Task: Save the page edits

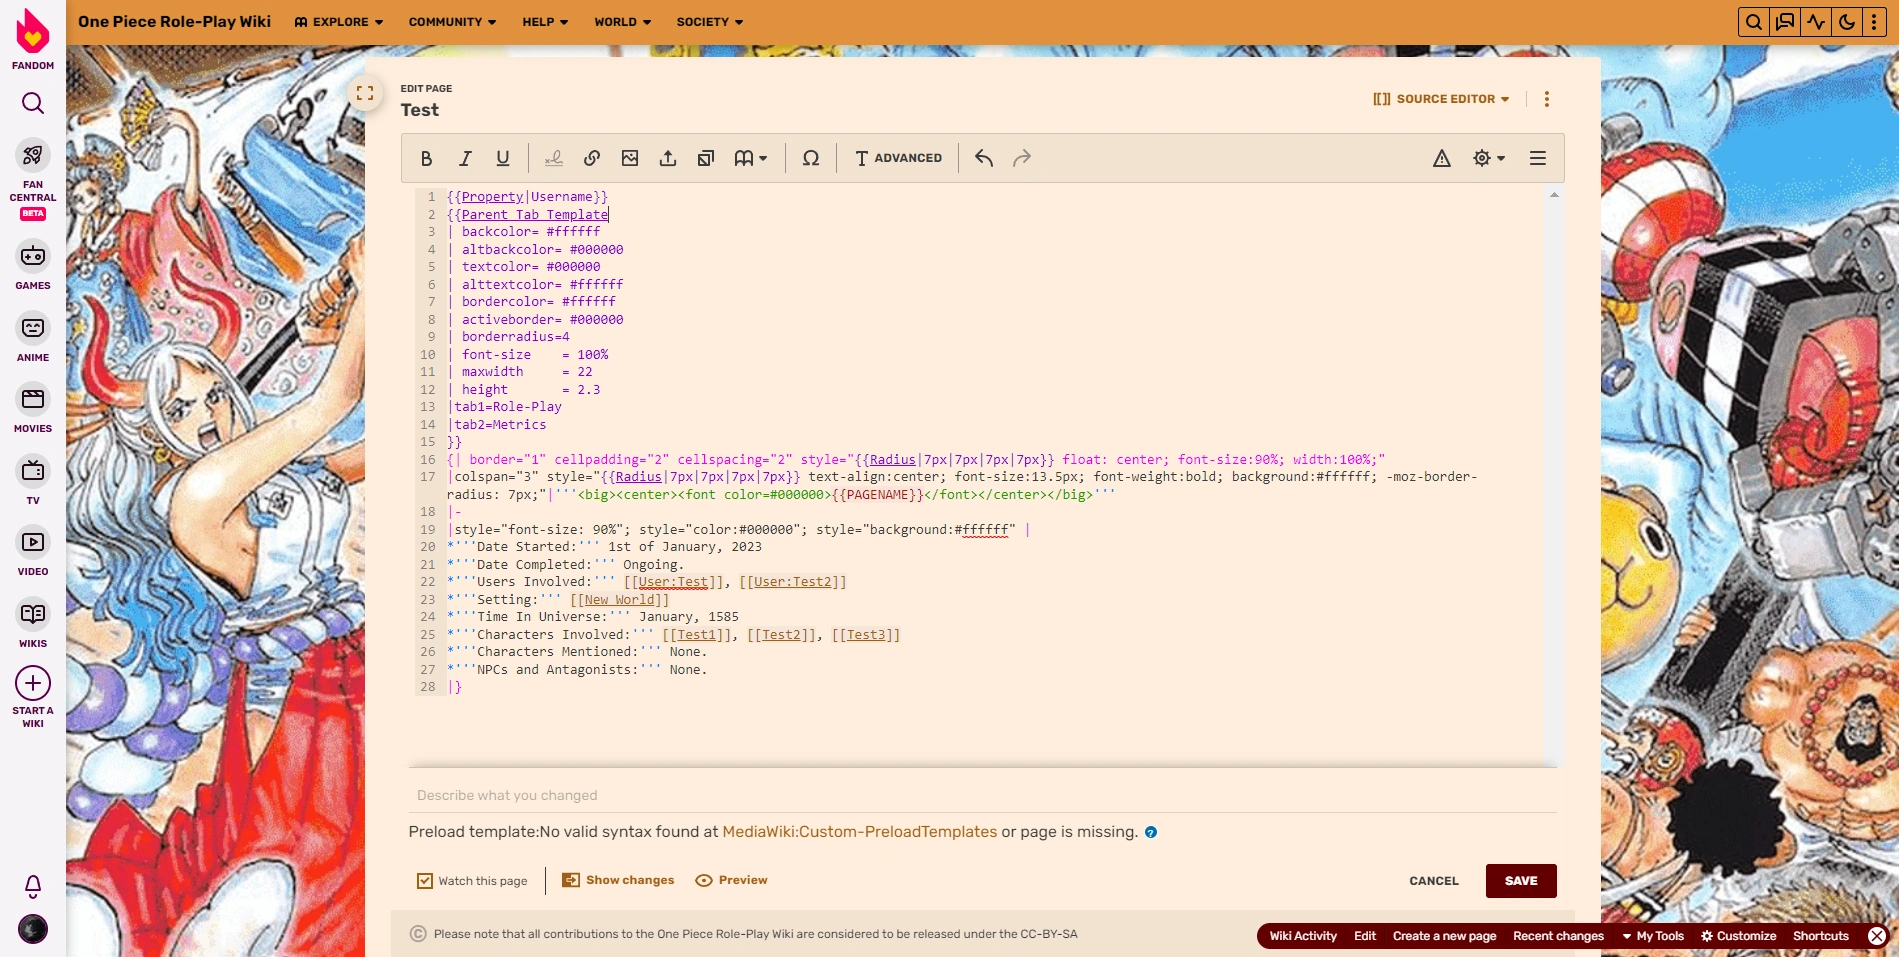Action: [1520, 881]
